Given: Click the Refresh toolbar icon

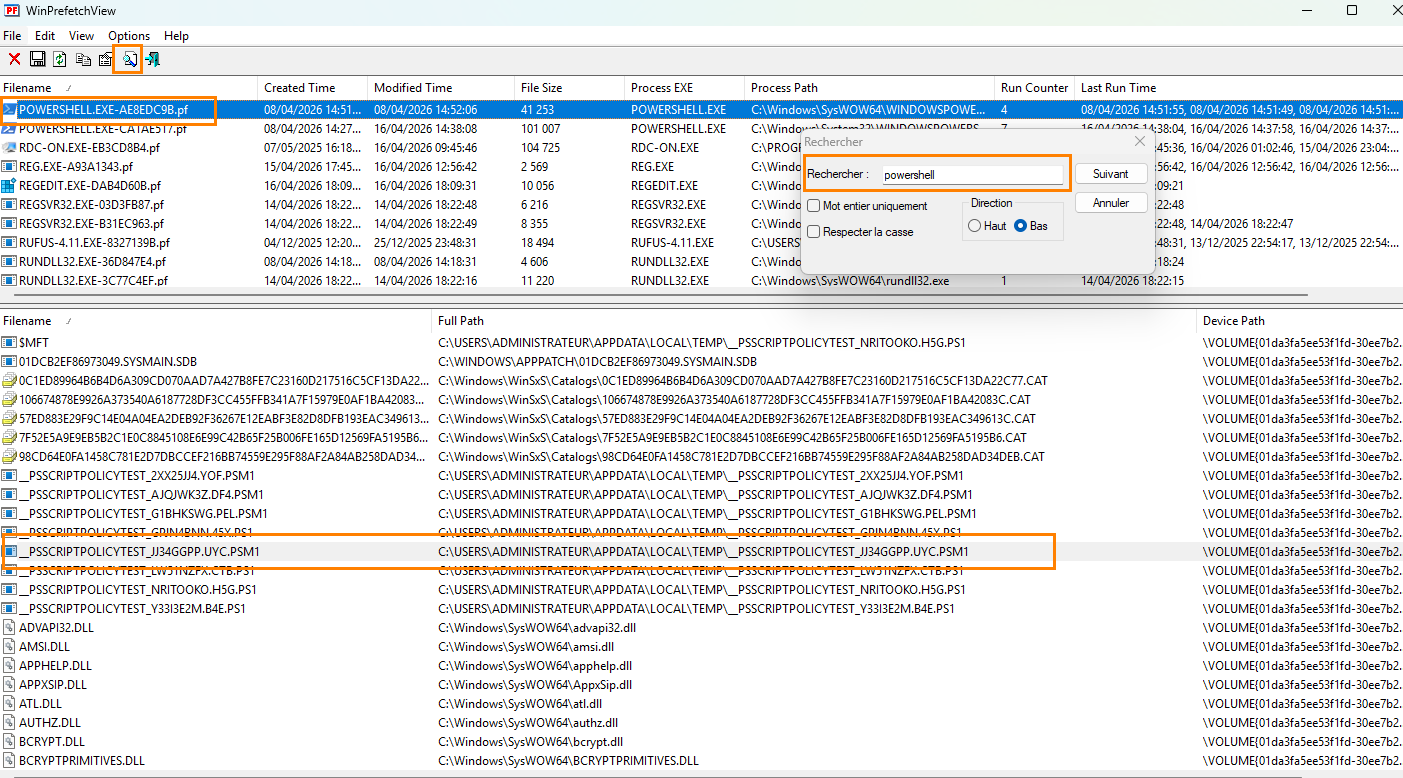Looking at the screenshot, I should [x=60, y=60].
